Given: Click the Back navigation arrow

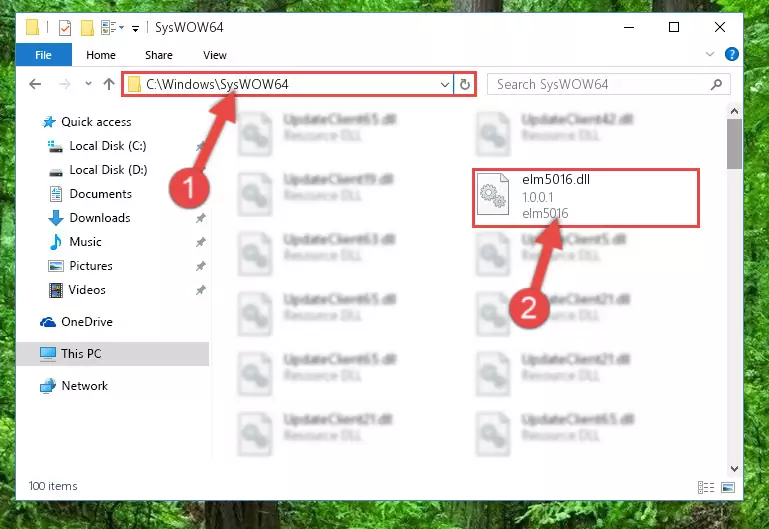Looking at the screenshot, I should pyautogui.click(x=35, y=84).
